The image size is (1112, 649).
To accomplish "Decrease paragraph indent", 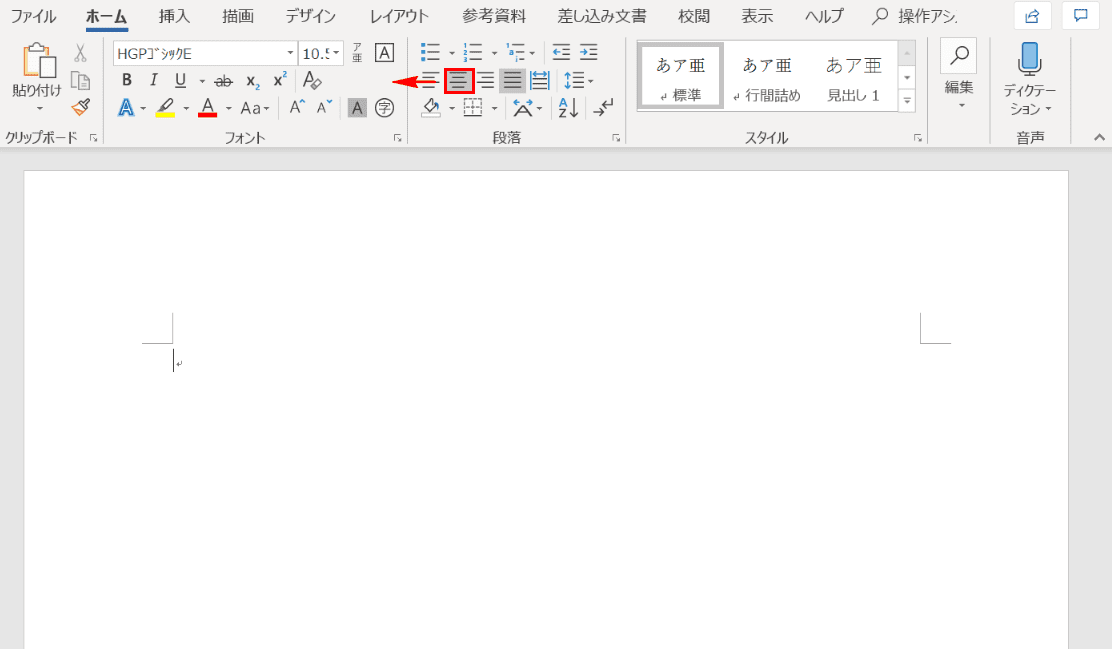I will coord(561,52).
